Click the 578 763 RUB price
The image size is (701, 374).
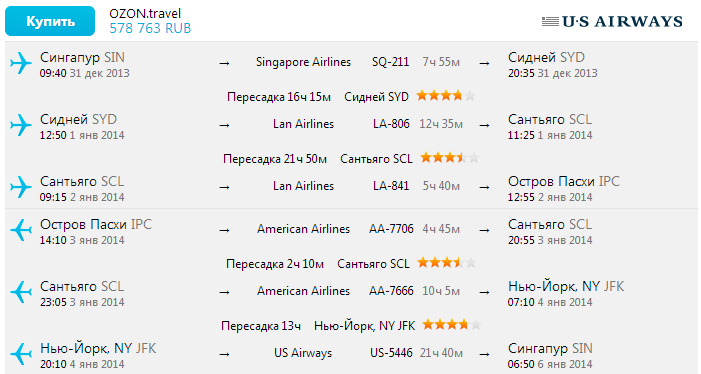coord(150,28)
